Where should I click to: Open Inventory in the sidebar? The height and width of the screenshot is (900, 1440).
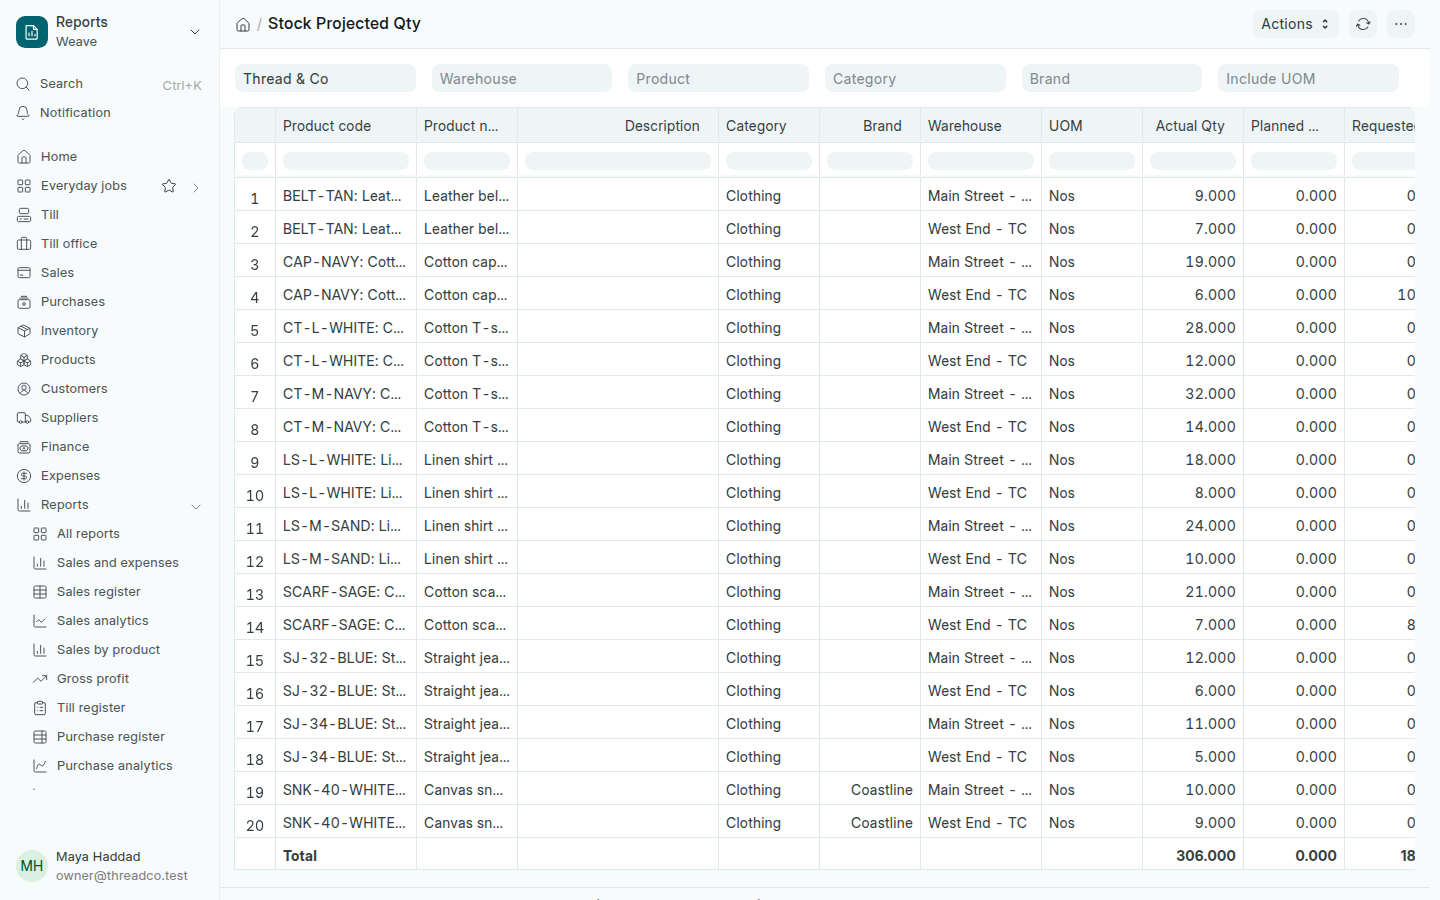point(109,331)
